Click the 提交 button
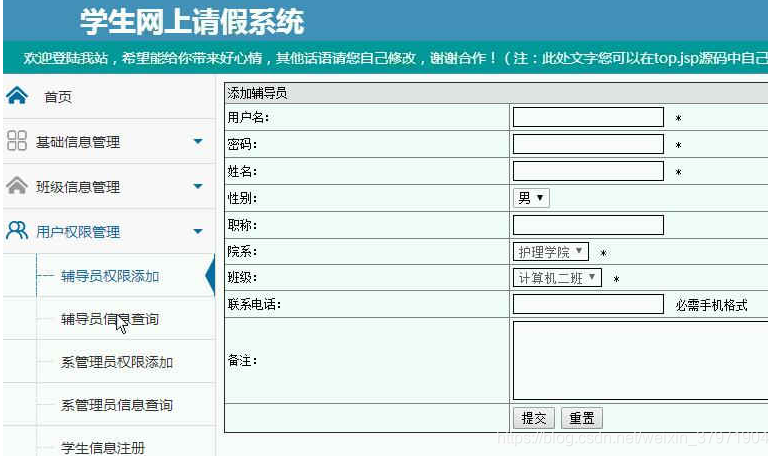778x456 pixels. coord(534,418)
